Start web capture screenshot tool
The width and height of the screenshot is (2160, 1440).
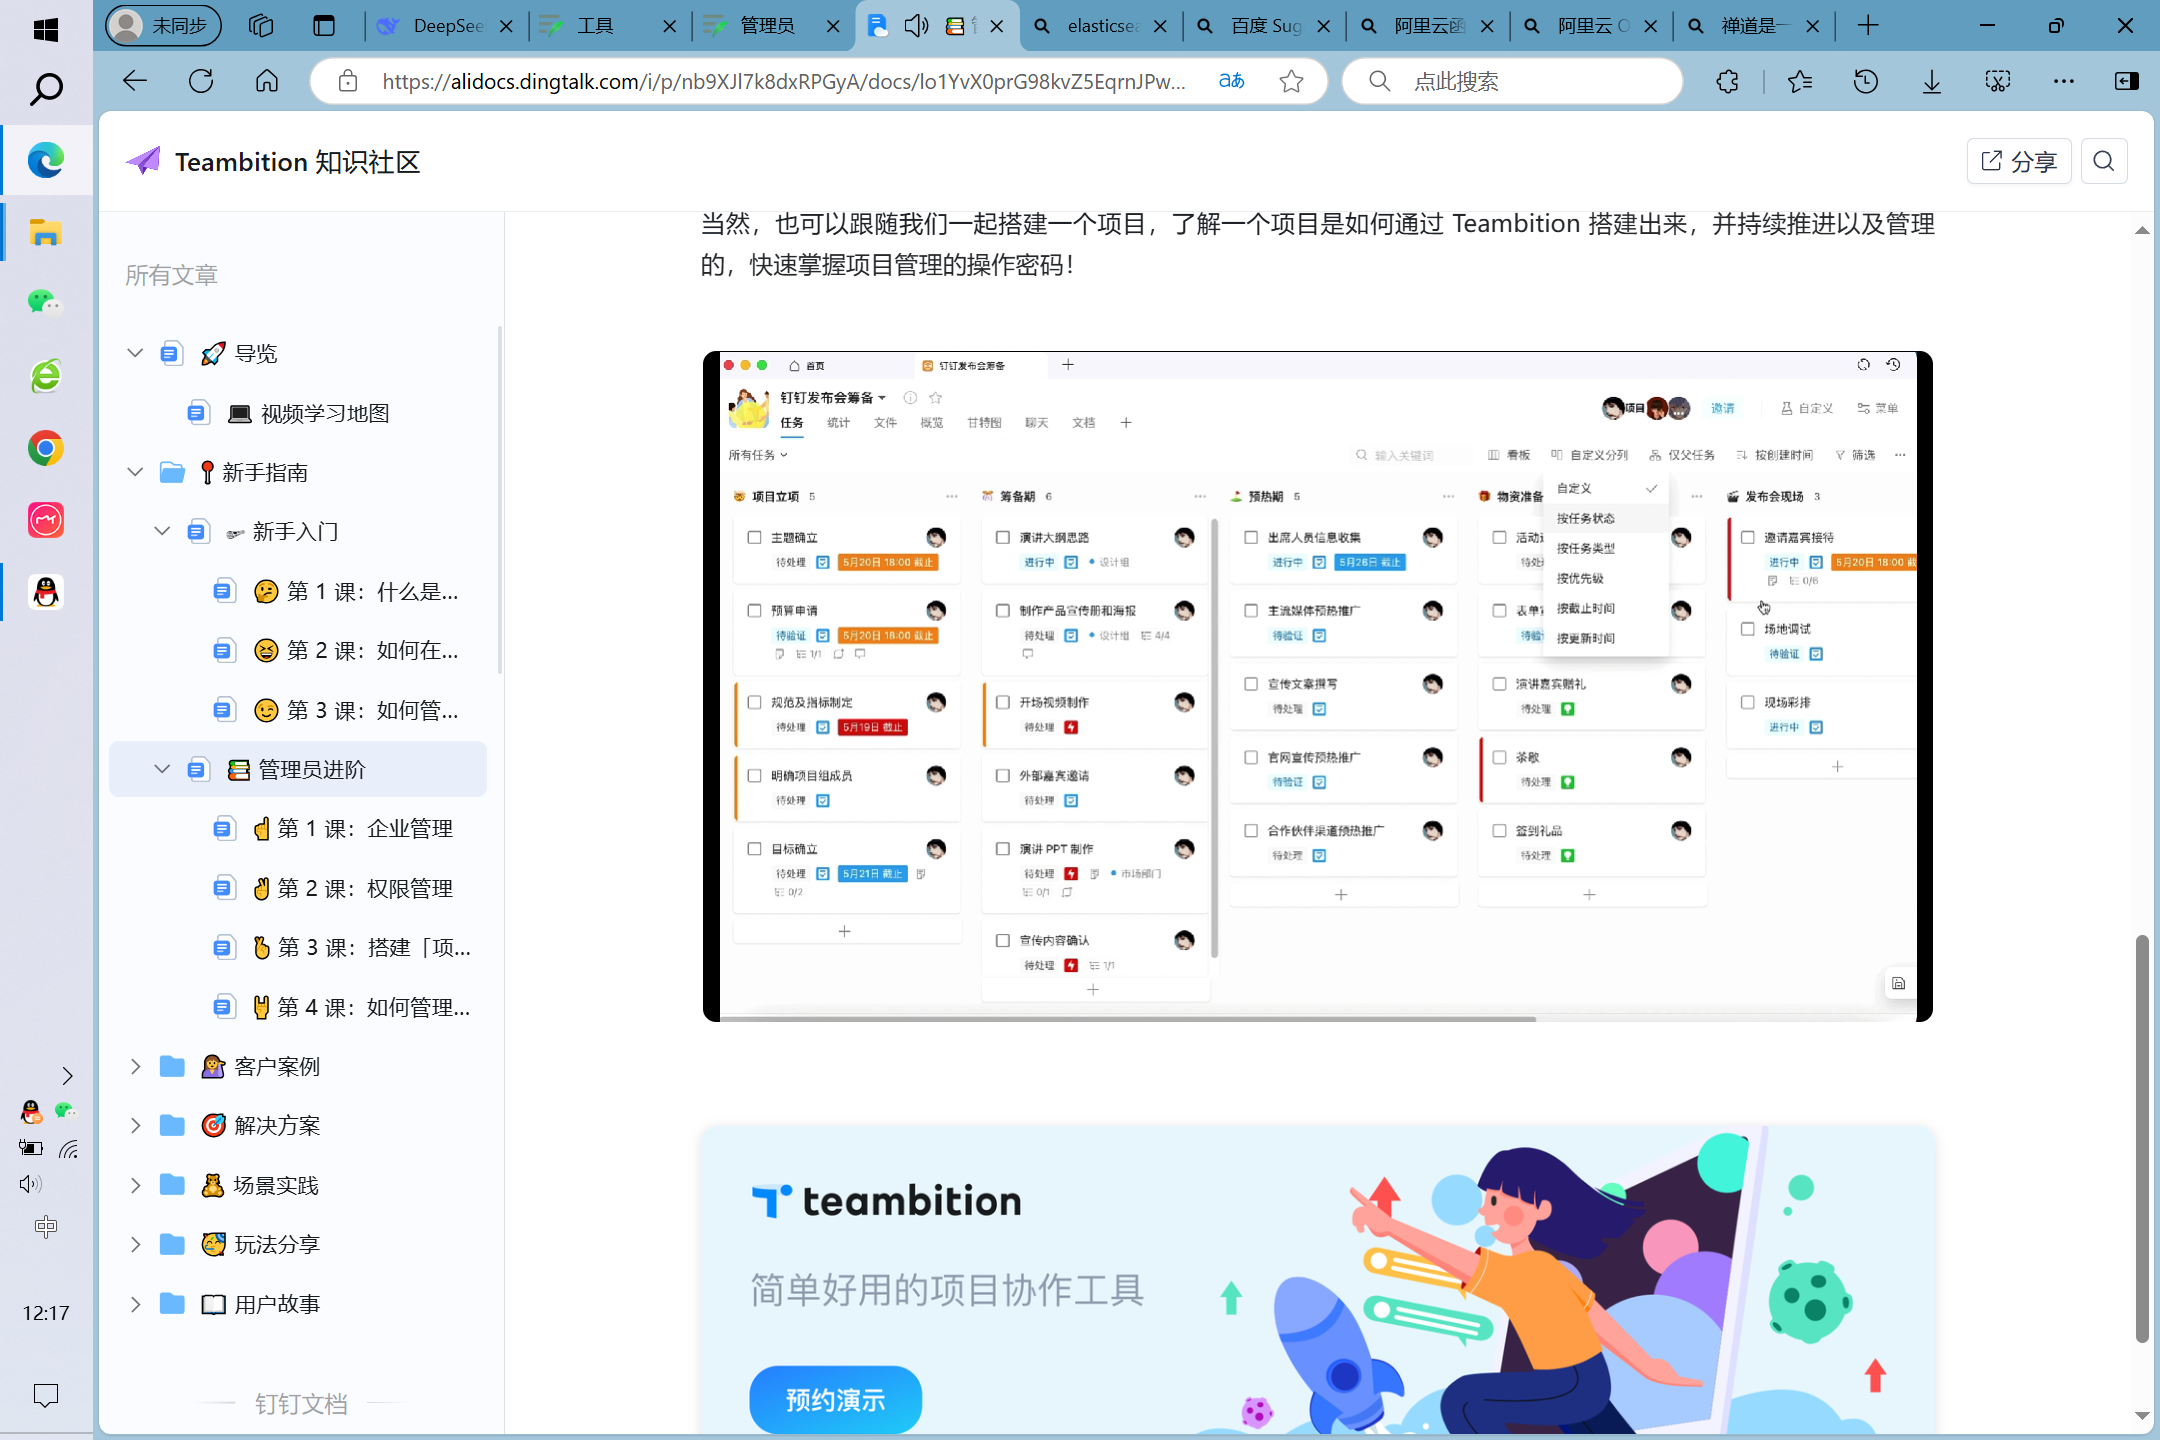(x=1998, y=81)
